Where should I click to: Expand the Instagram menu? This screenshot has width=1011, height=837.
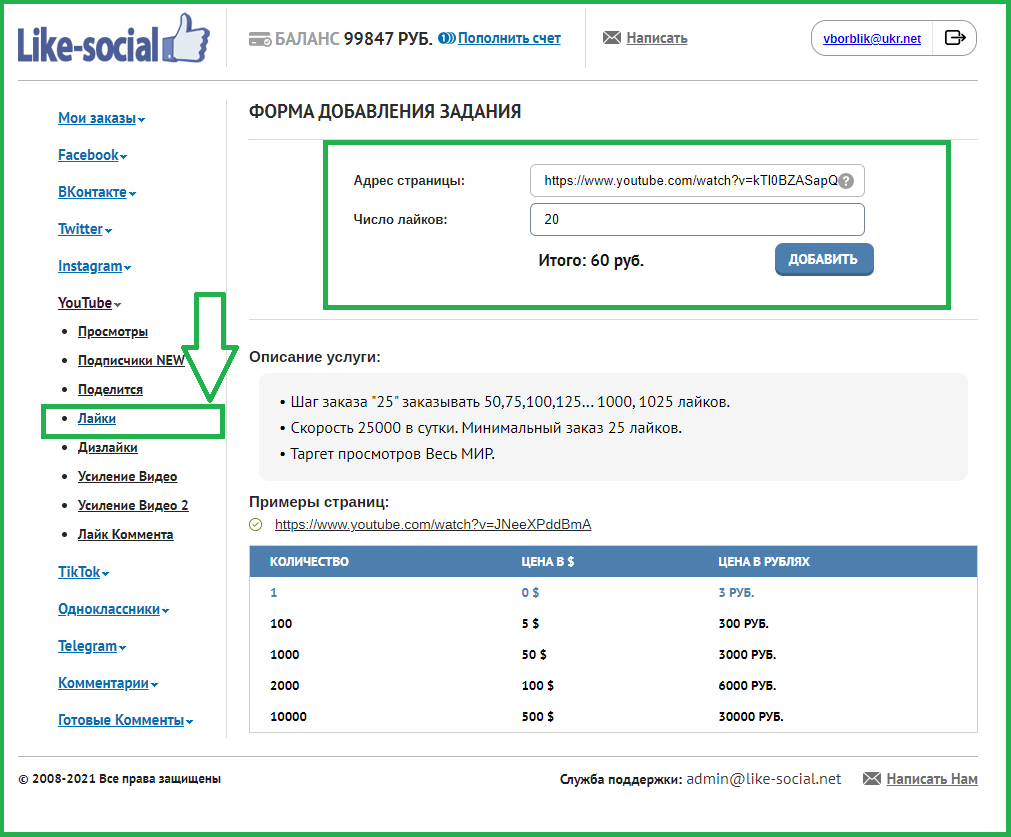point(94,266)
